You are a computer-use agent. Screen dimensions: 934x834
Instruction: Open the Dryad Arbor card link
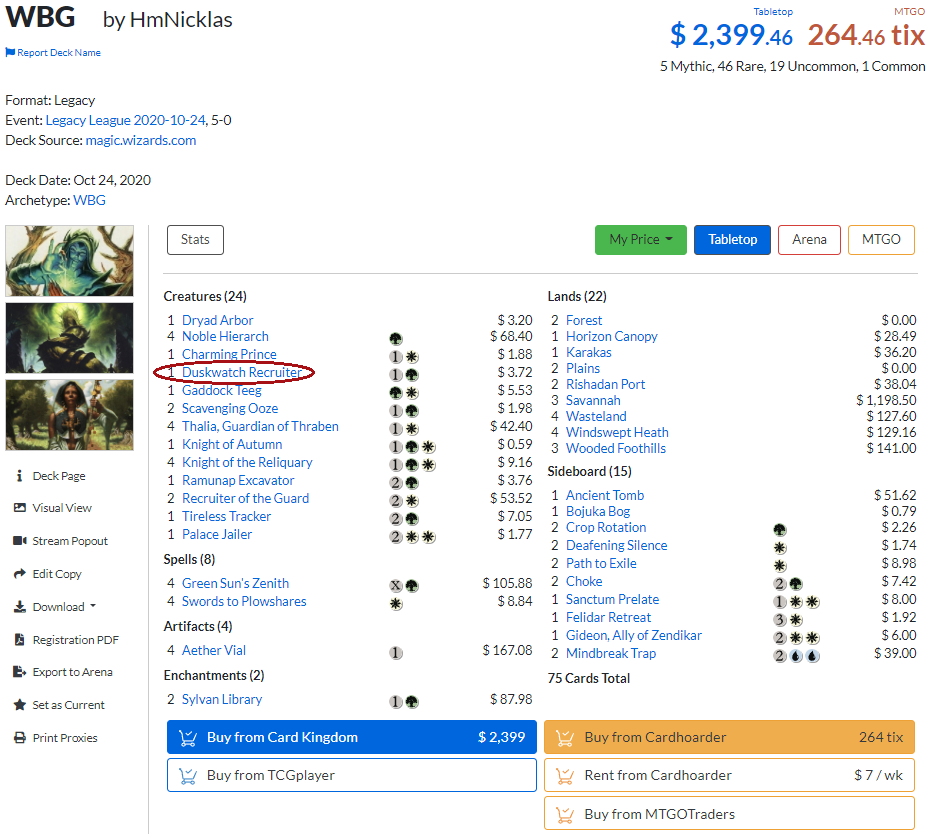217,320
